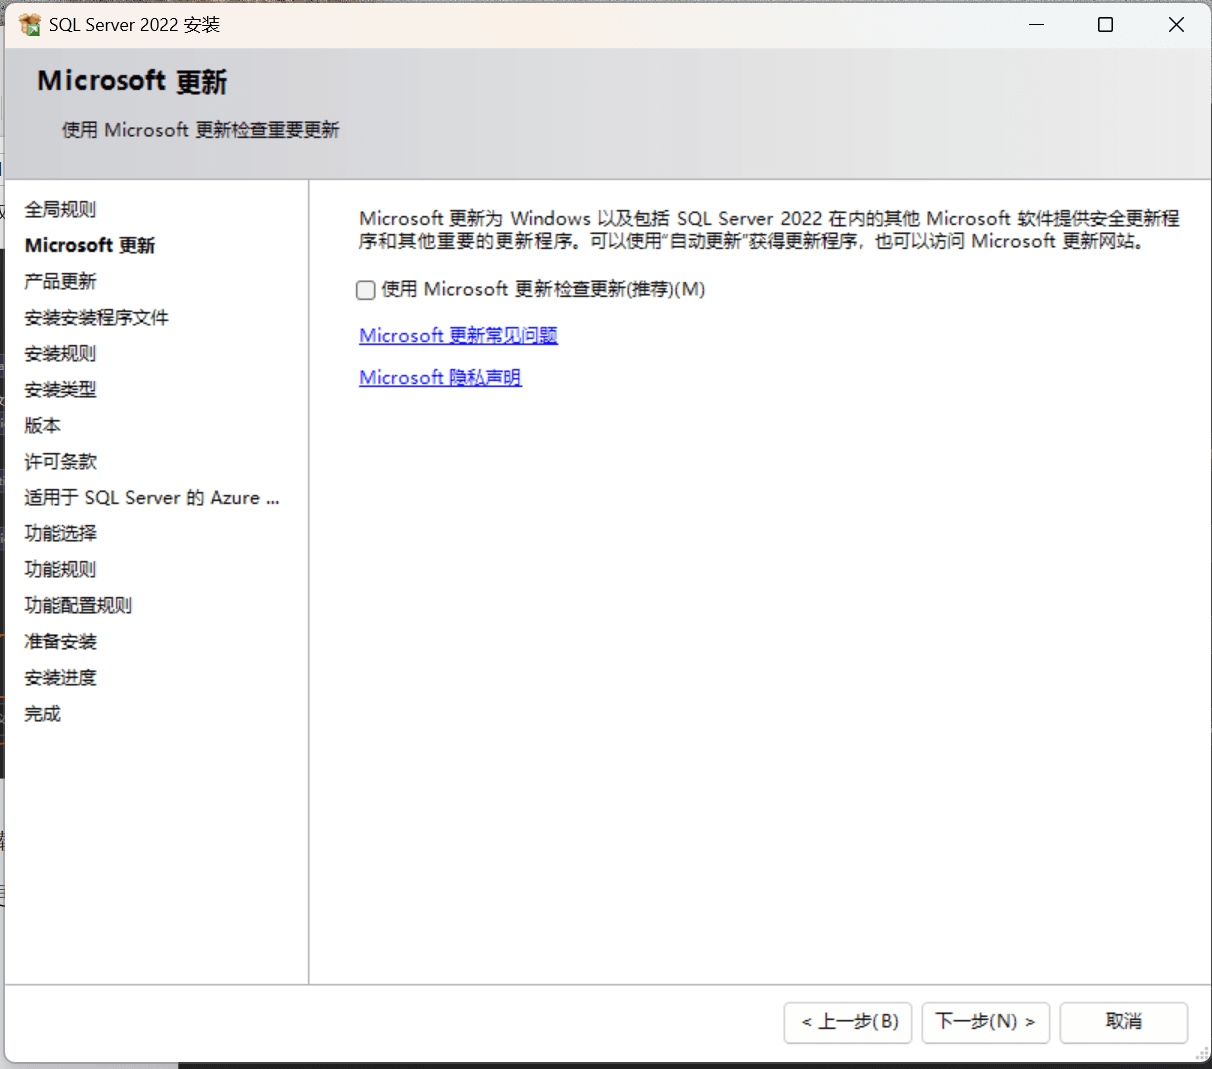Click the window resize grip corner
Viewport: 1212px width, 1069px height.
[x=1203, y=1054]
